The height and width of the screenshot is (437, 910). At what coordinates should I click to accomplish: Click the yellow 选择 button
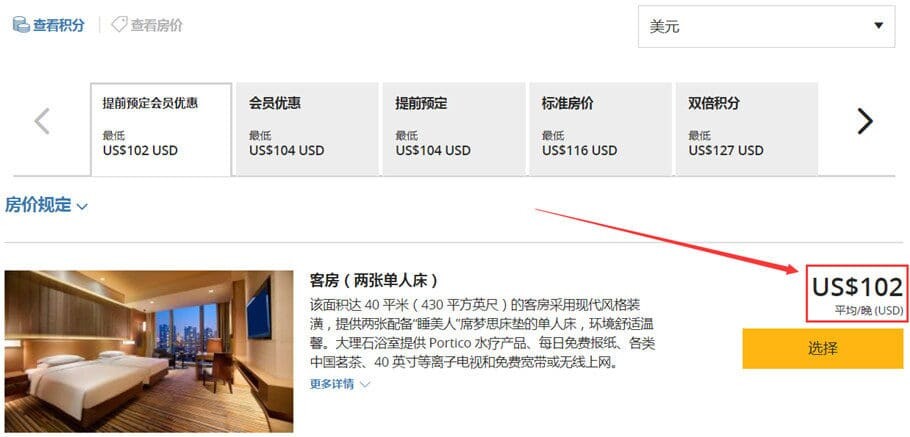click(x=823, y=349)
